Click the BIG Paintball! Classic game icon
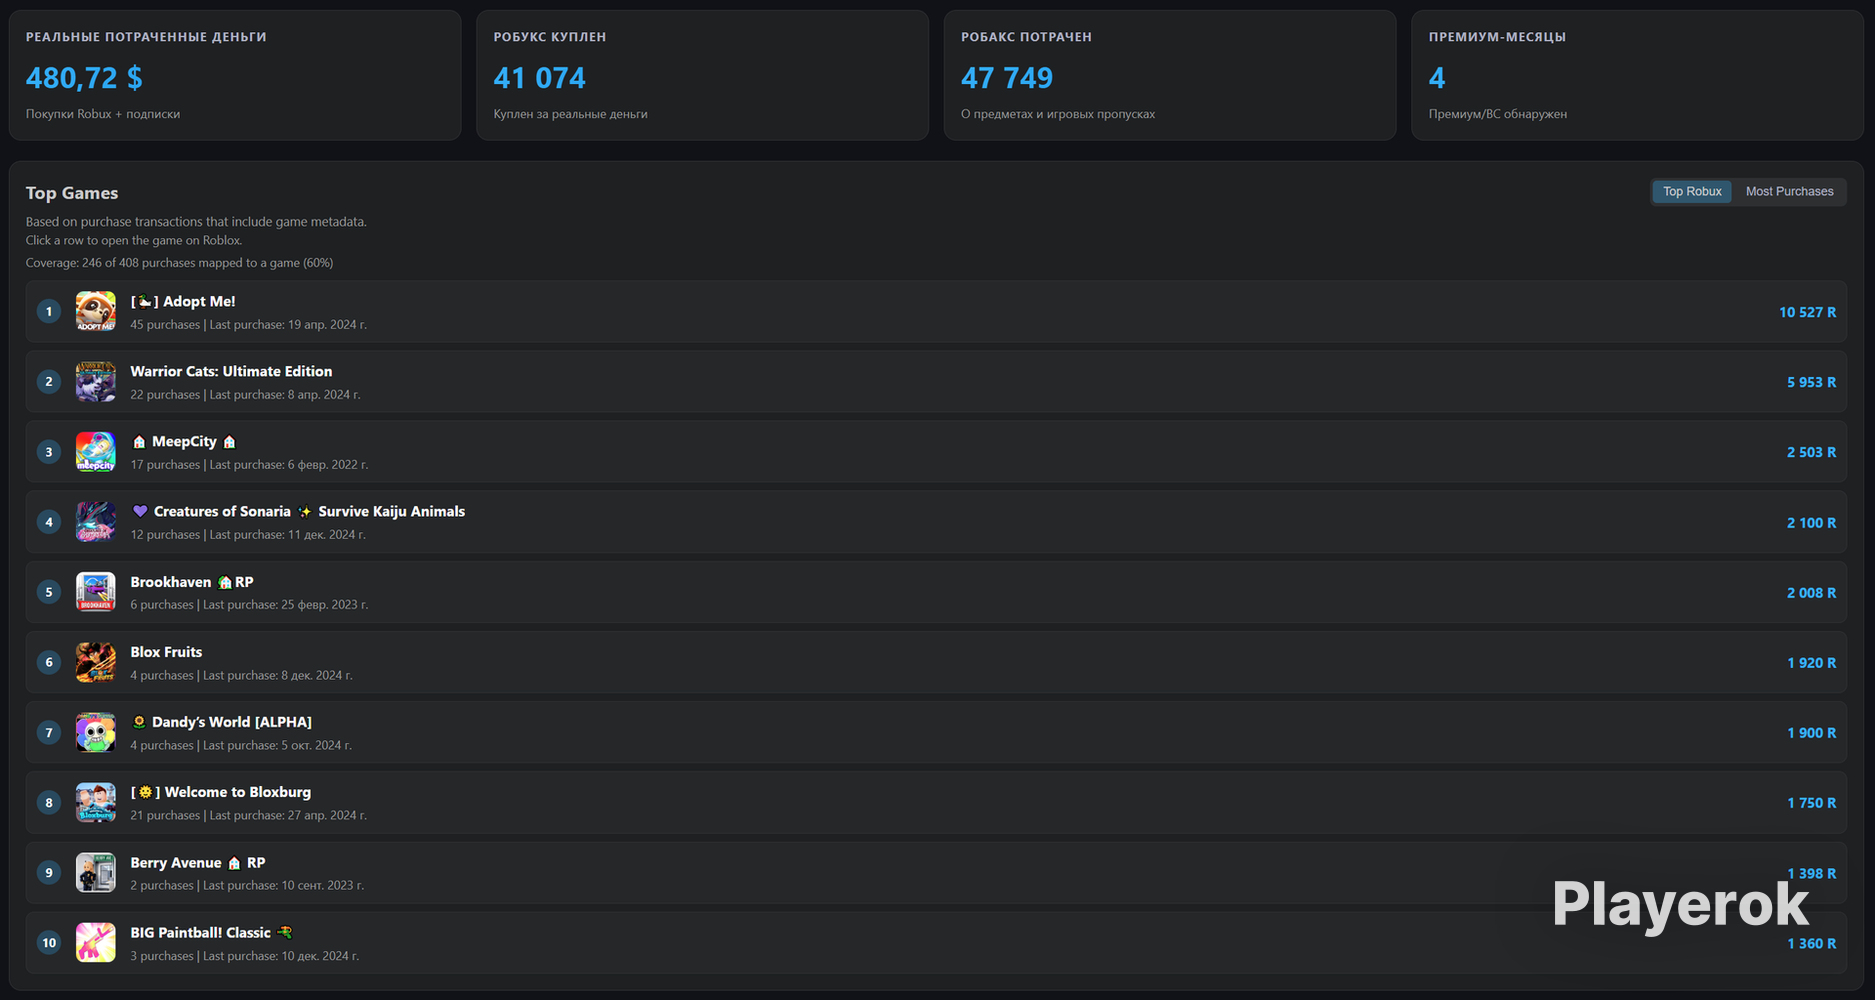Viewport: 1875px width, 1000px height. [96, 942]
